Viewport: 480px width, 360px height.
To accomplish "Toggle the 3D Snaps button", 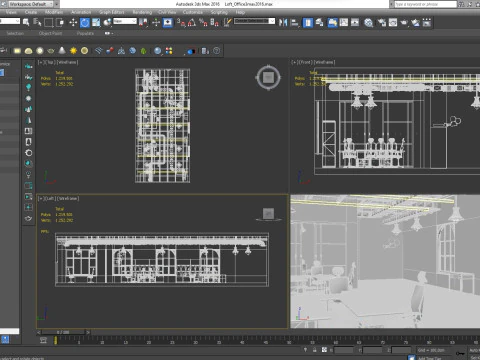I will (x=181, y=23).
